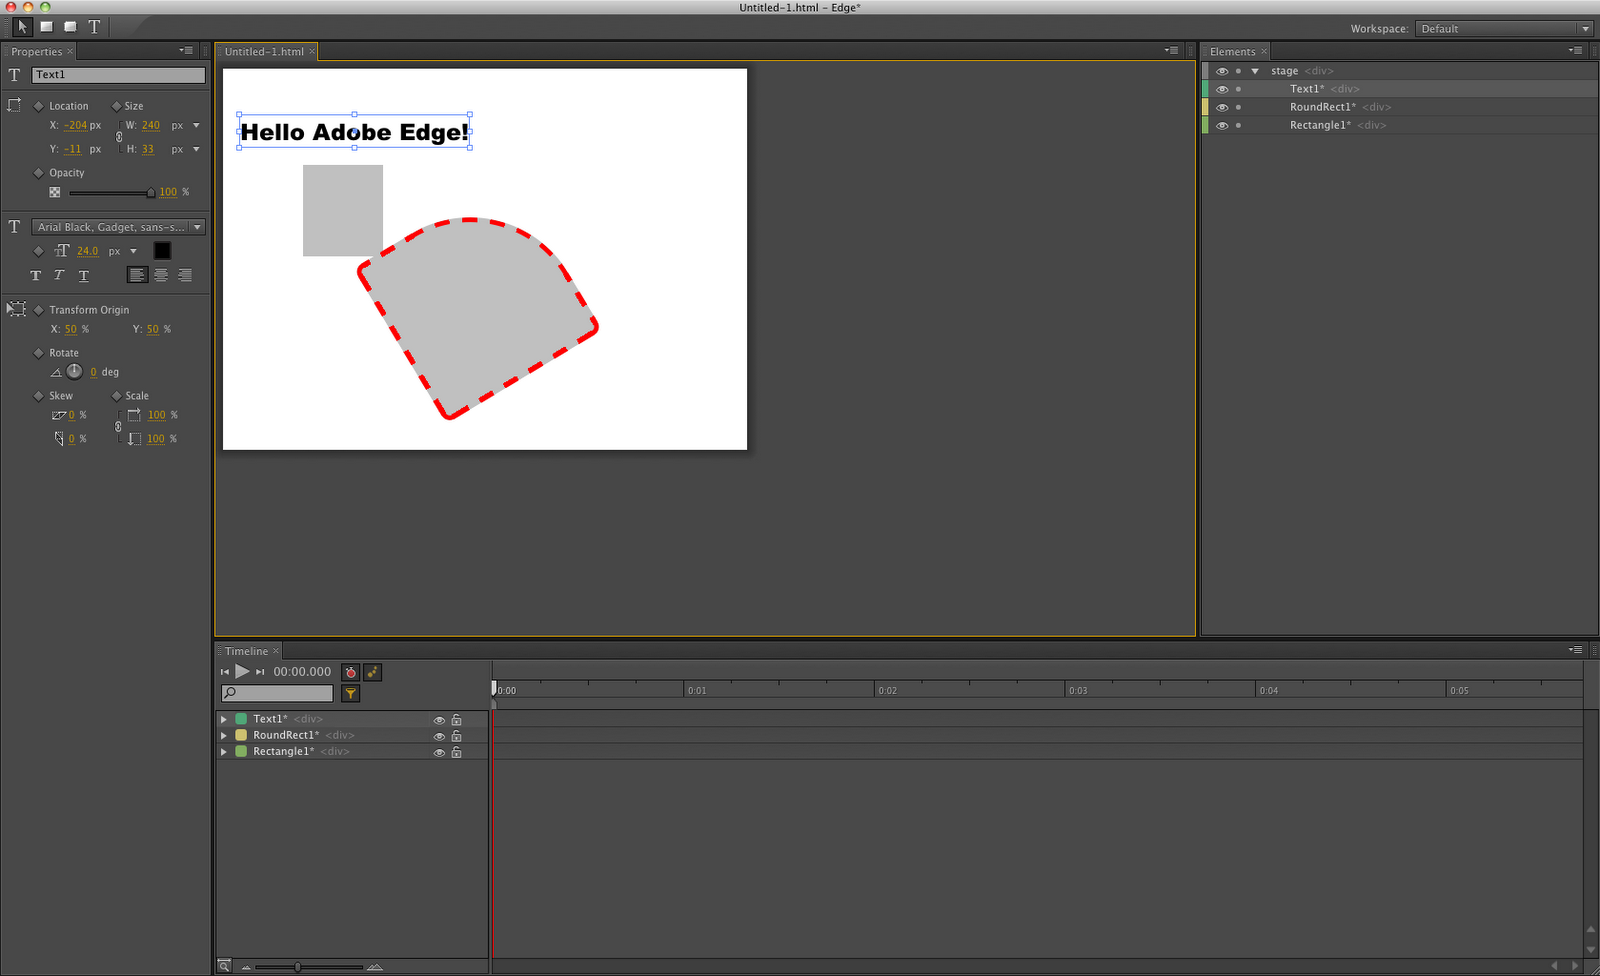Open the font family dropdown
The image size is (1600, 976).
tap(119, 227)
